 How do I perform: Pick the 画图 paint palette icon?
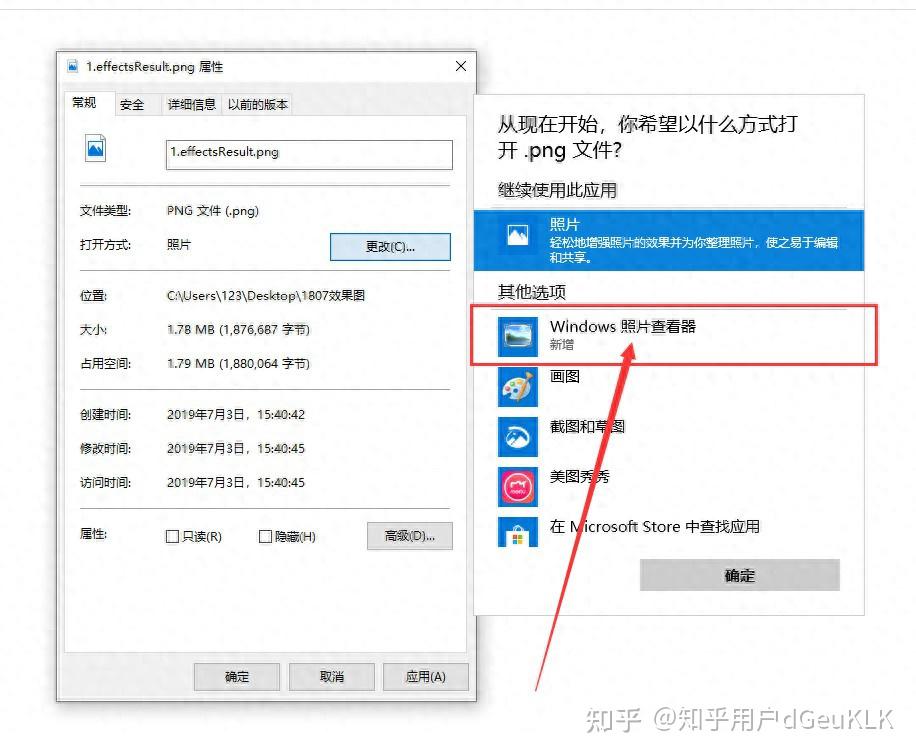coord(518,387)
